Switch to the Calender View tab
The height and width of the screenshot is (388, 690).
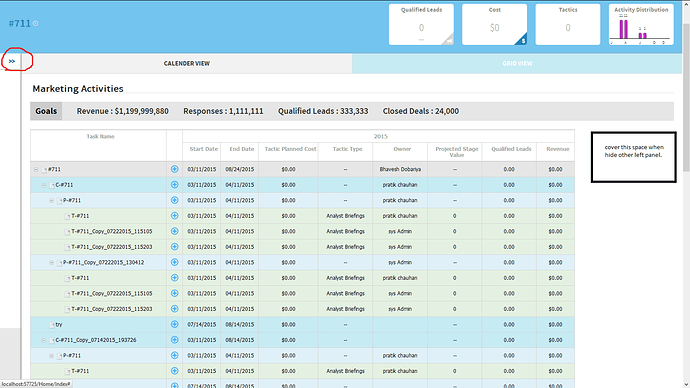tap(187, 63)
